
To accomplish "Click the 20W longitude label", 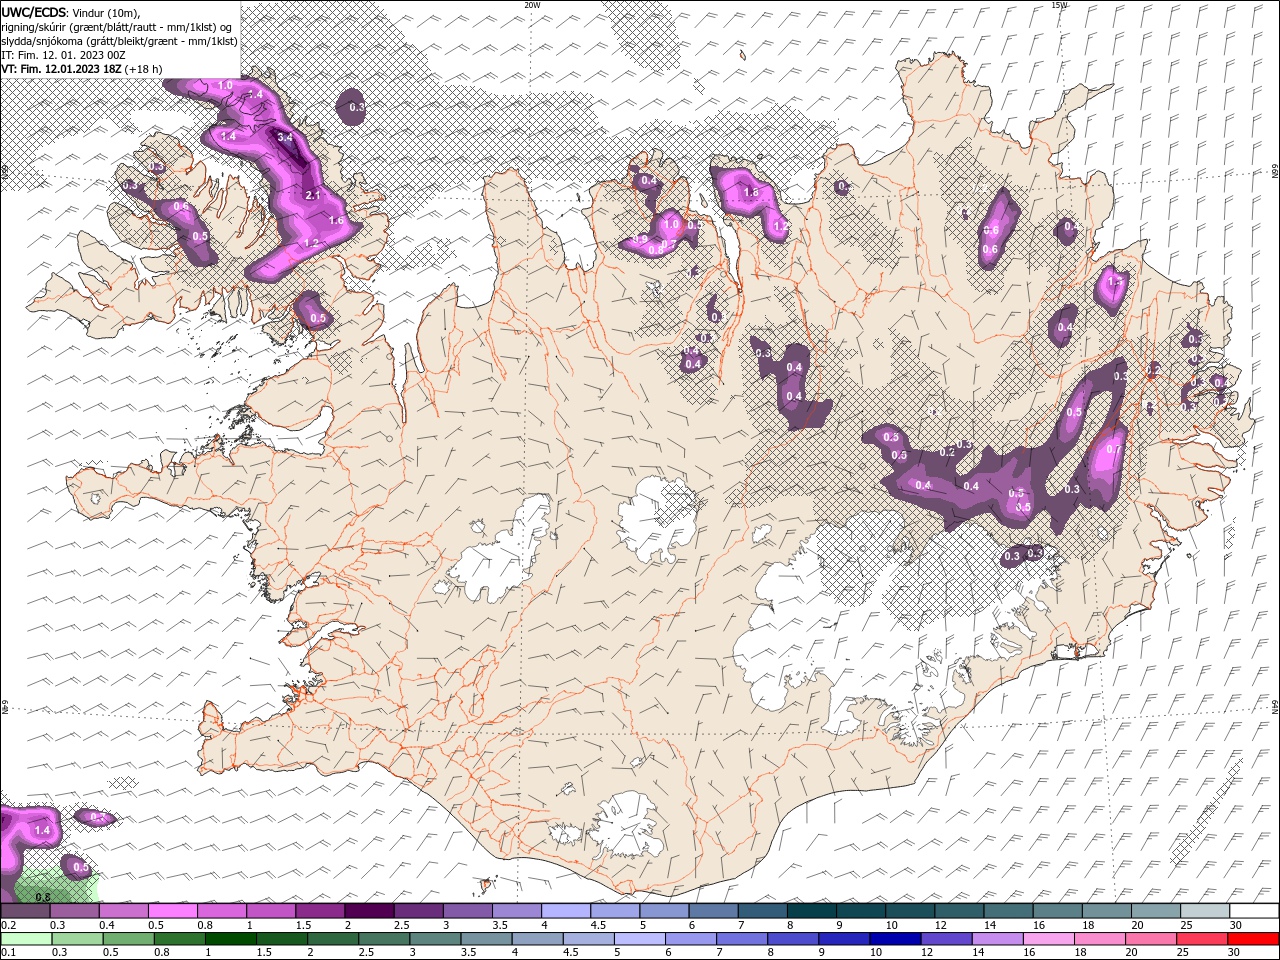I will click(532, 5).
